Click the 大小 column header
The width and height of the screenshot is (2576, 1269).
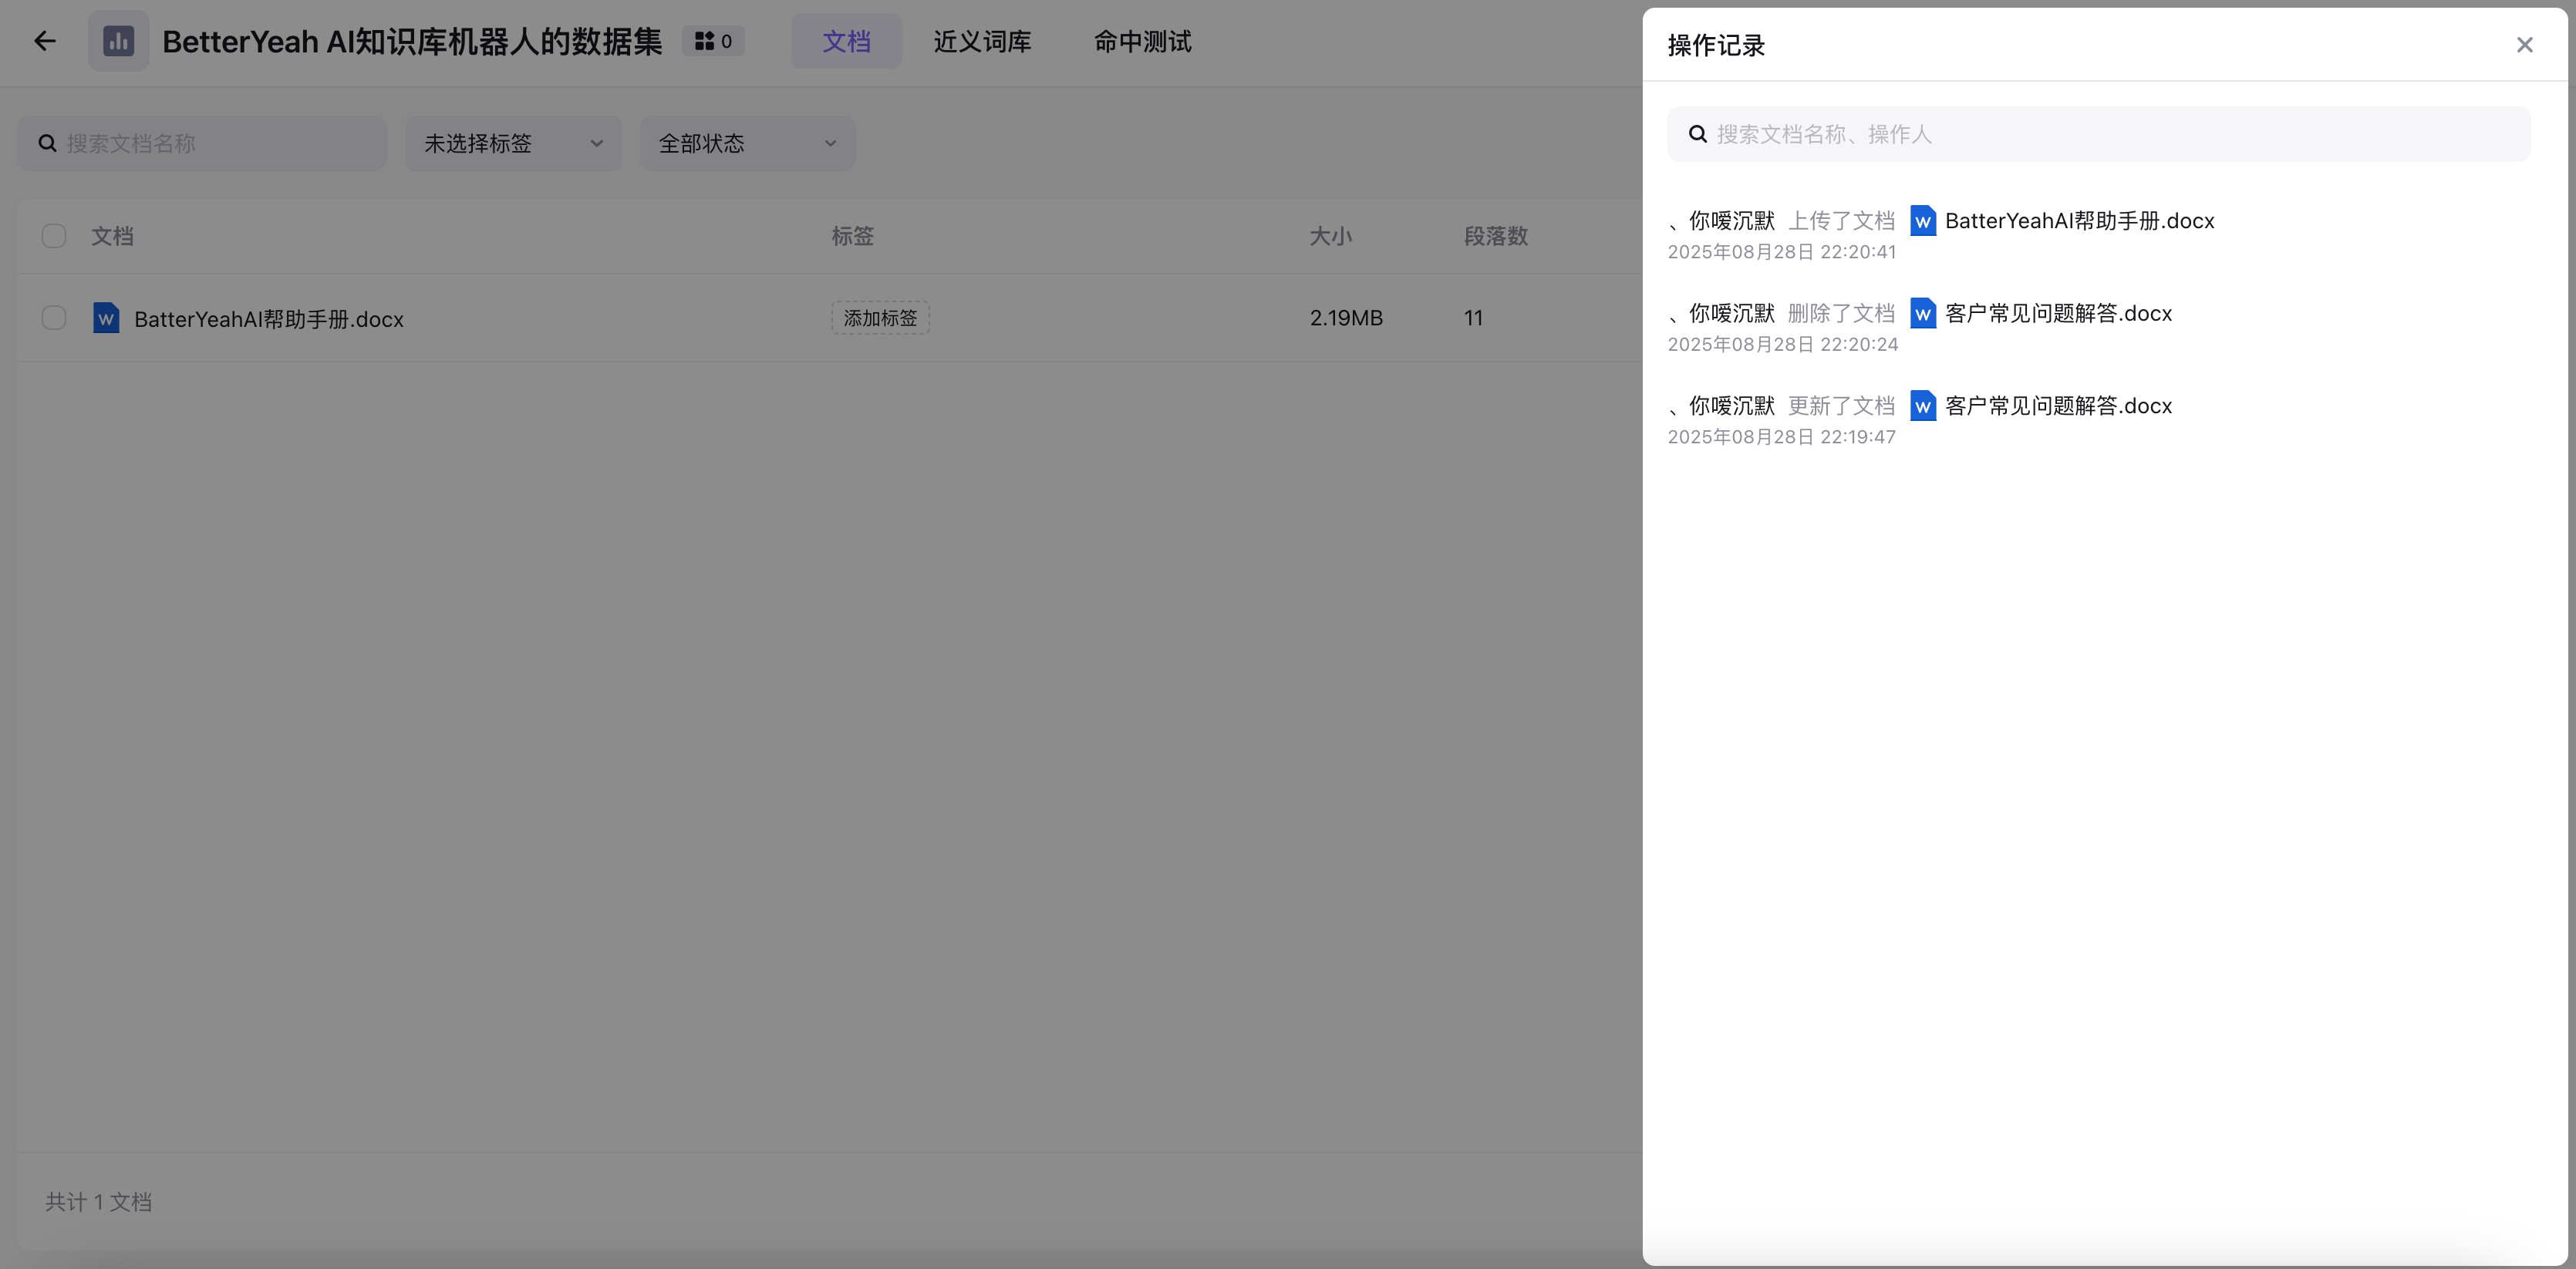point(1330,236)
